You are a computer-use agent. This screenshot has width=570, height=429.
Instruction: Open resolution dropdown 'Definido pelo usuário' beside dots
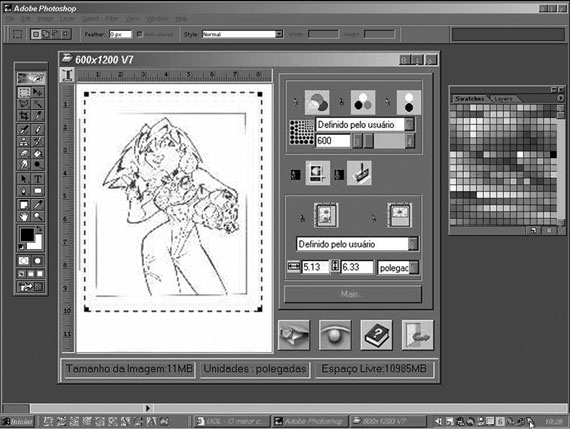click(x=365, y=125)
